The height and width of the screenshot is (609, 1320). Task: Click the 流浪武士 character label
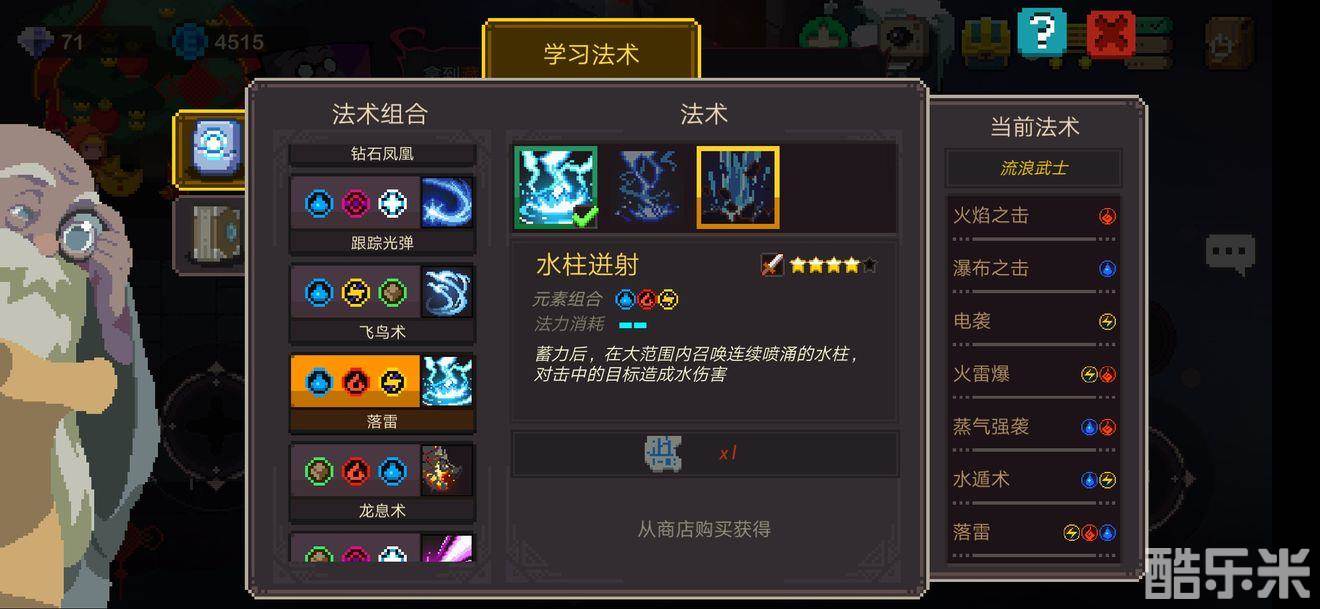[1034, 168]
